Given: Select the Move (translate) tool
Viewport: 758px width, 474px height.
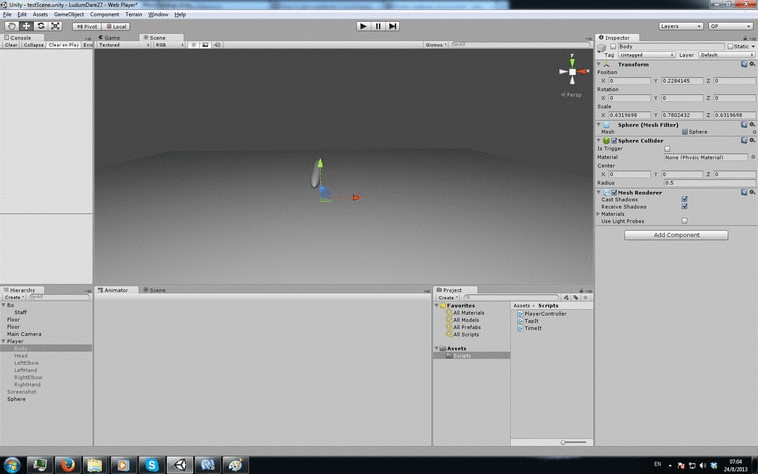Looking at the screenshot, I should [x=26, y=26].
